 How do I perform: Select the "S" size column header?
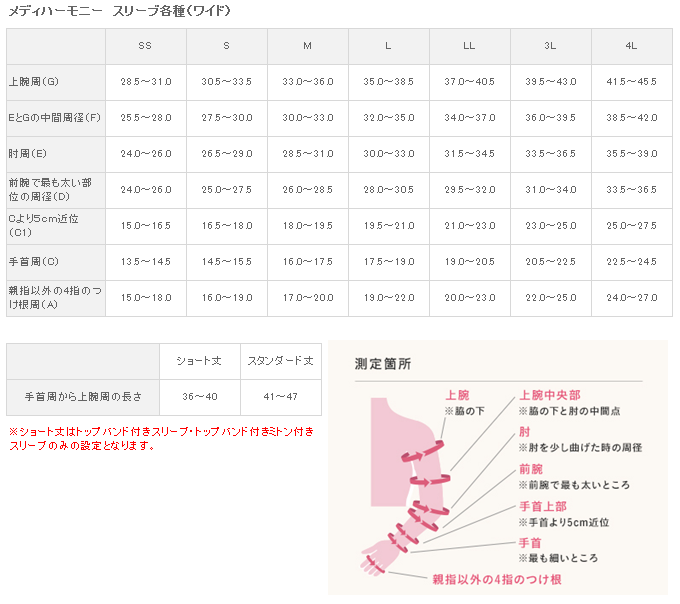click(x=226, y=46)
